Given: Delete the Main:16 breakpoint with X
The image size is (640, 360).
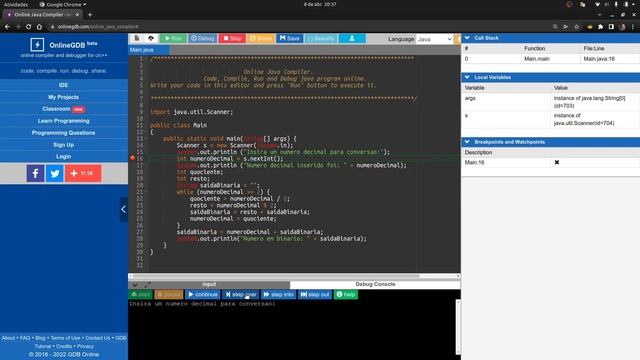Looking at the screenshot, I should tap(557, 162).
